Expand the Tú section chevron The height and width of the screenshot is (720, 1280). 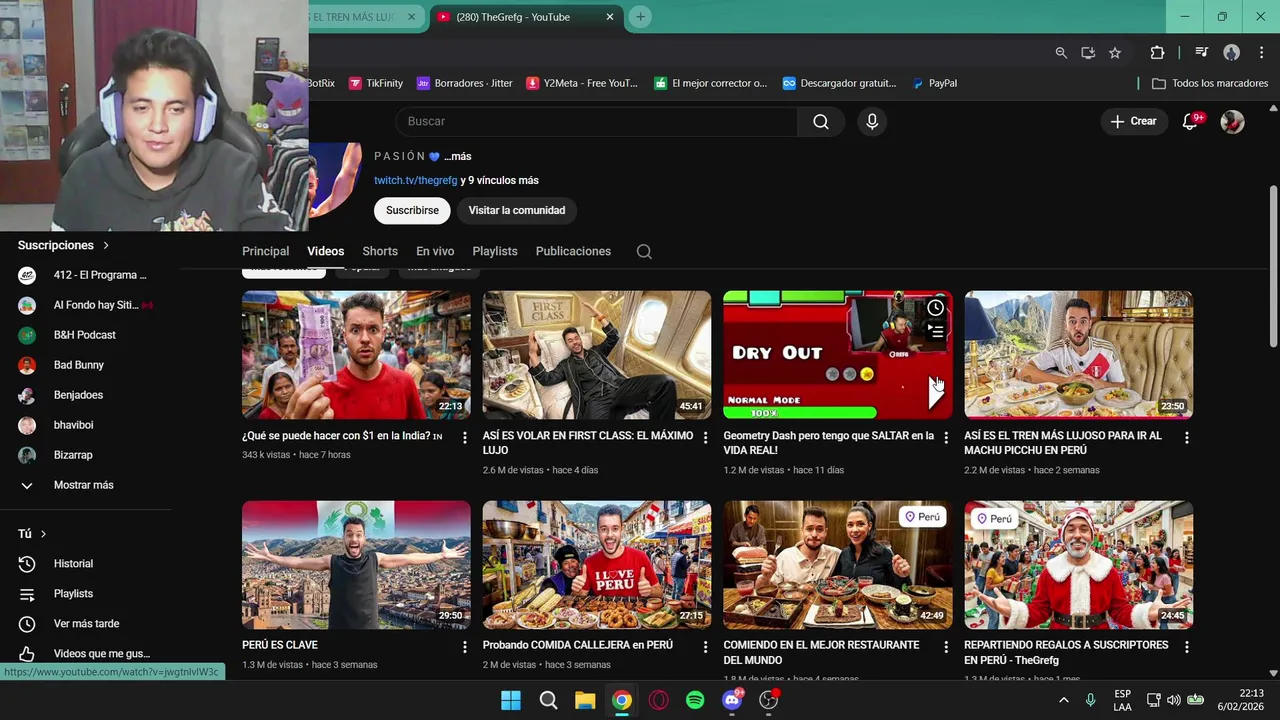(43, 534)
